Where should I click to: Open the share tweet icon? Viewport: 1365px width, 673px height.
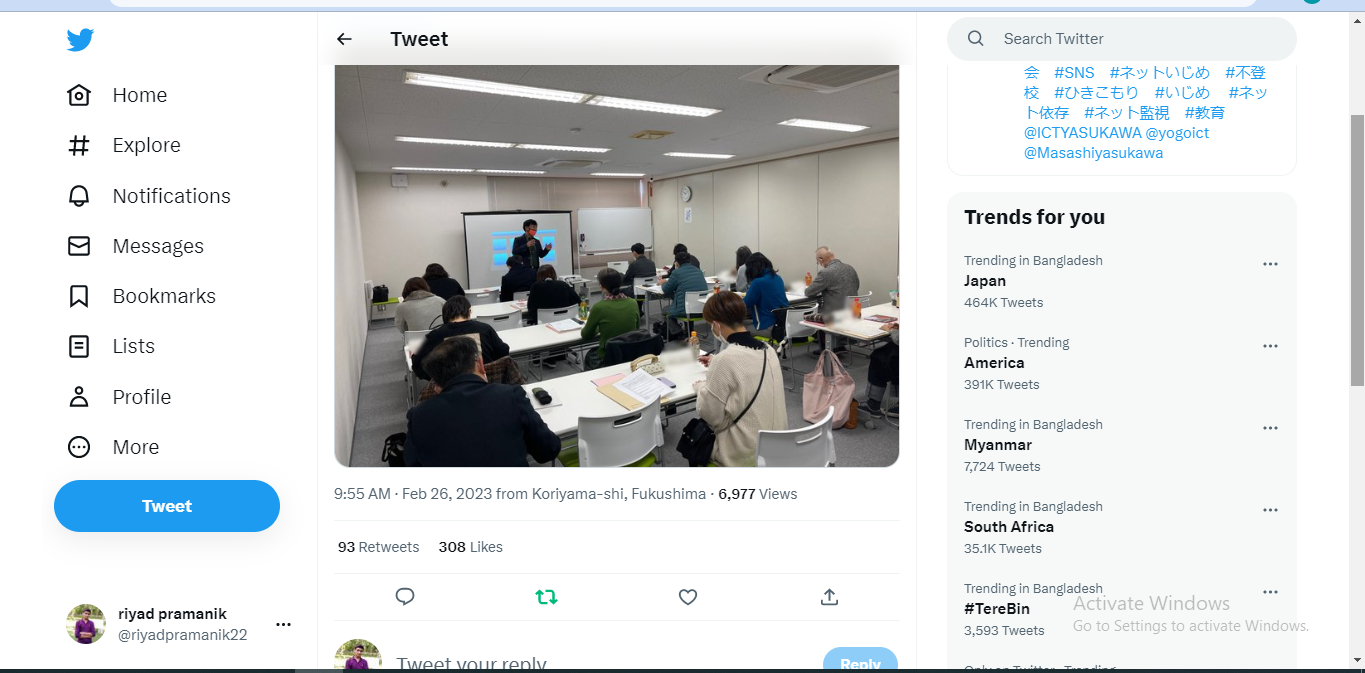pos(829,597)
